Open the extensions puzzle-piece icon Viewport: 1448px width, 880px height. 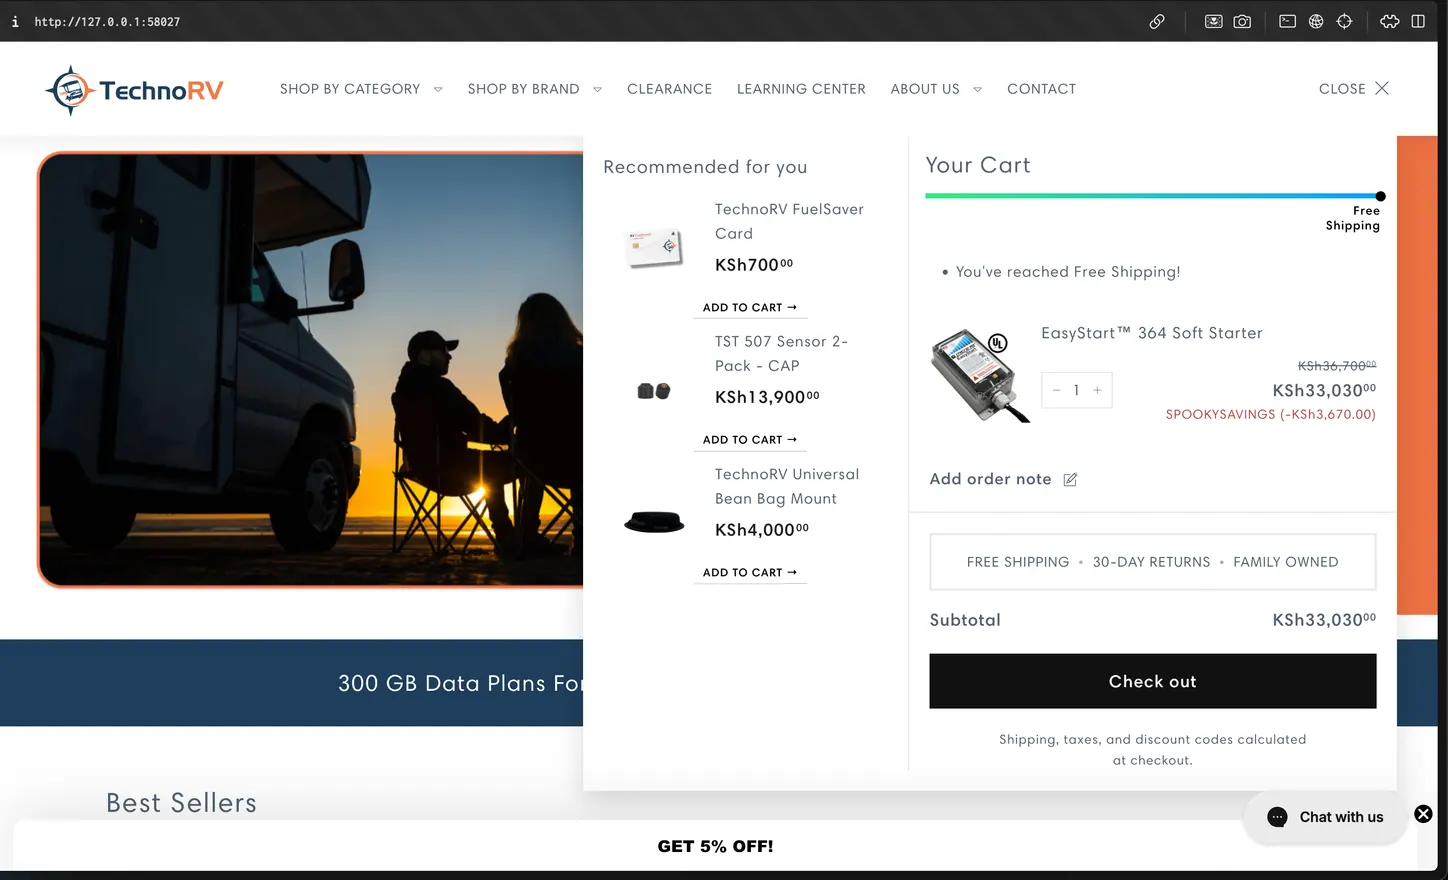click(1390, 21)
